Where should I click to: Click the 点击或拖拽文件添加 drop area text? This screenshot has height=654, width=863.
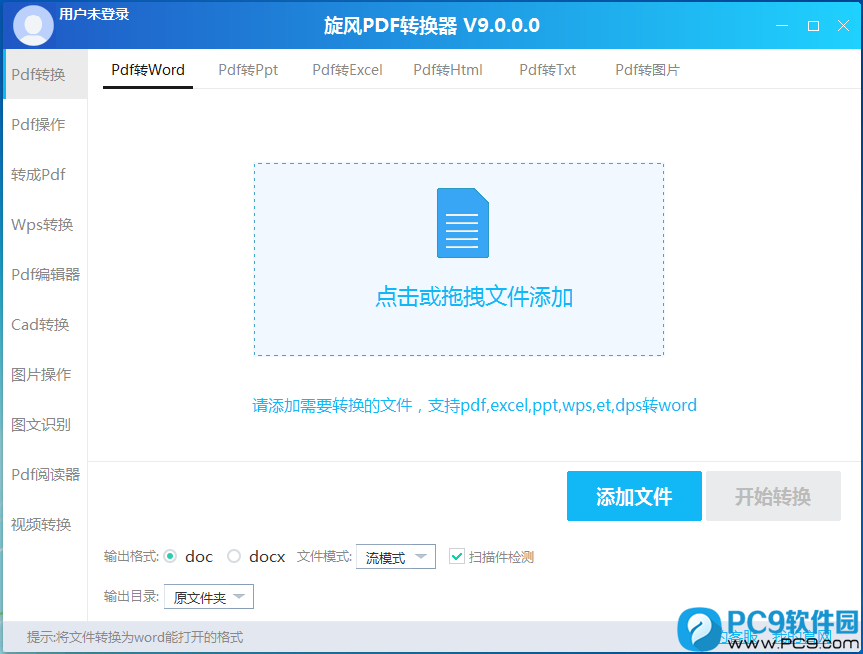point(474,297)
